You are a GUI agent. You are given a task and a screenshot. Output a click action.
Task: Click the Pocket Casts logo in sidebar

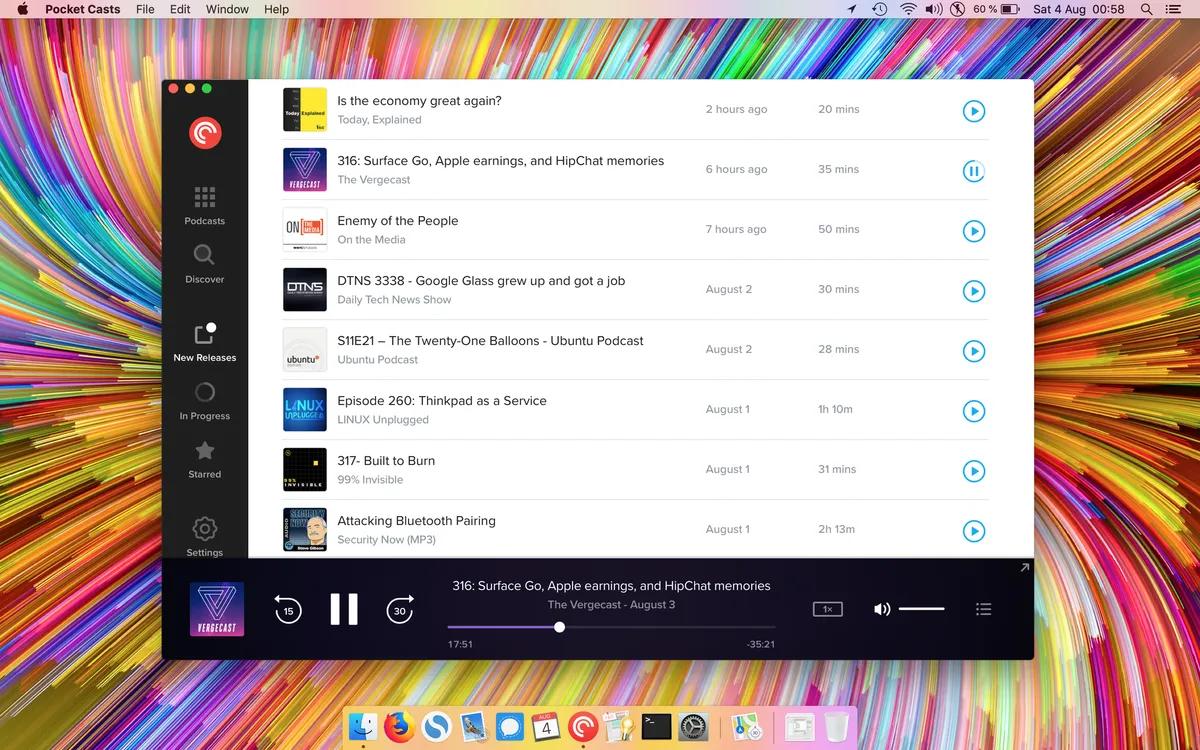tap(205, 132)
